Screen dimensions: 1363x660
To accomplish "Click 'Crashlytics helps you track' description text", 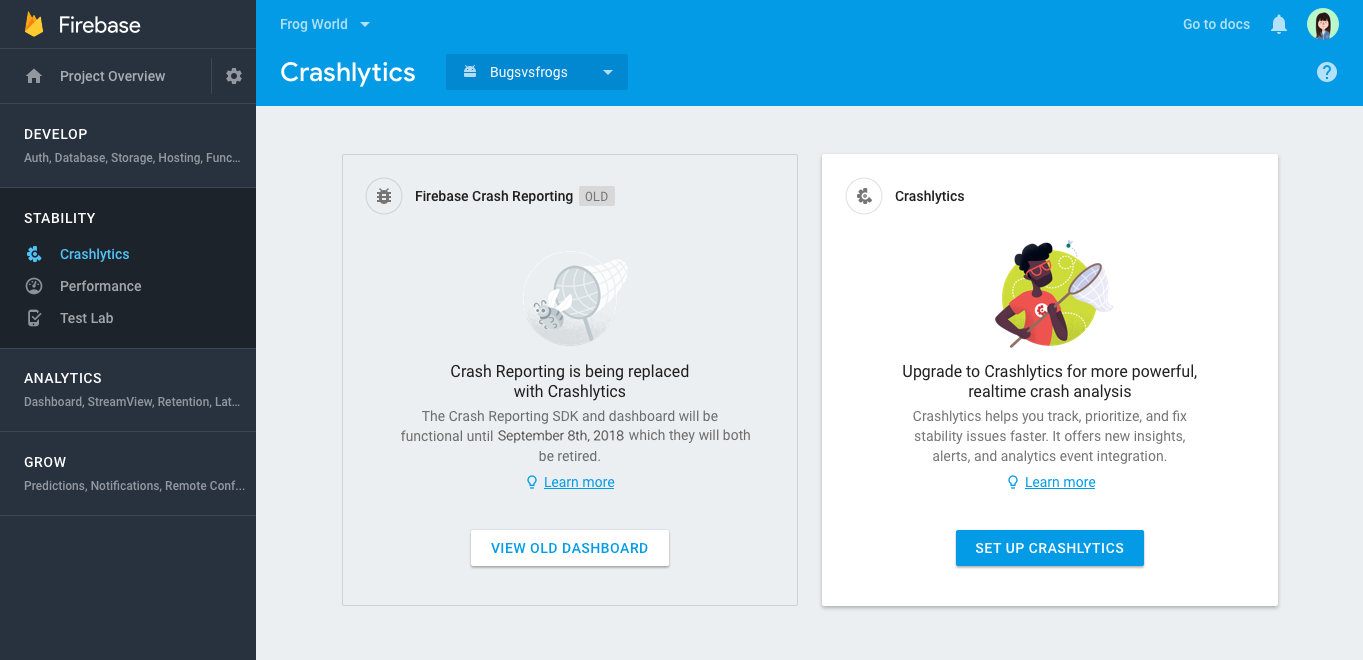I will [1050, 436].
